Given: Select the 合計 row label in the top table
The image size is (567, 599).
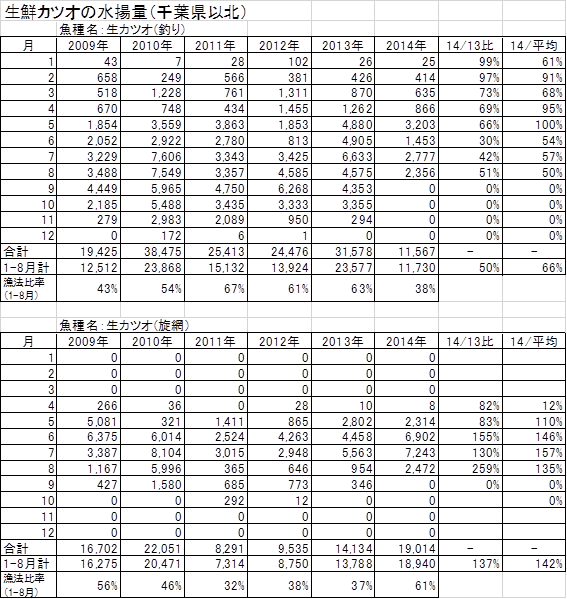Looking at the screenshot, I should (x=16, y=252).
